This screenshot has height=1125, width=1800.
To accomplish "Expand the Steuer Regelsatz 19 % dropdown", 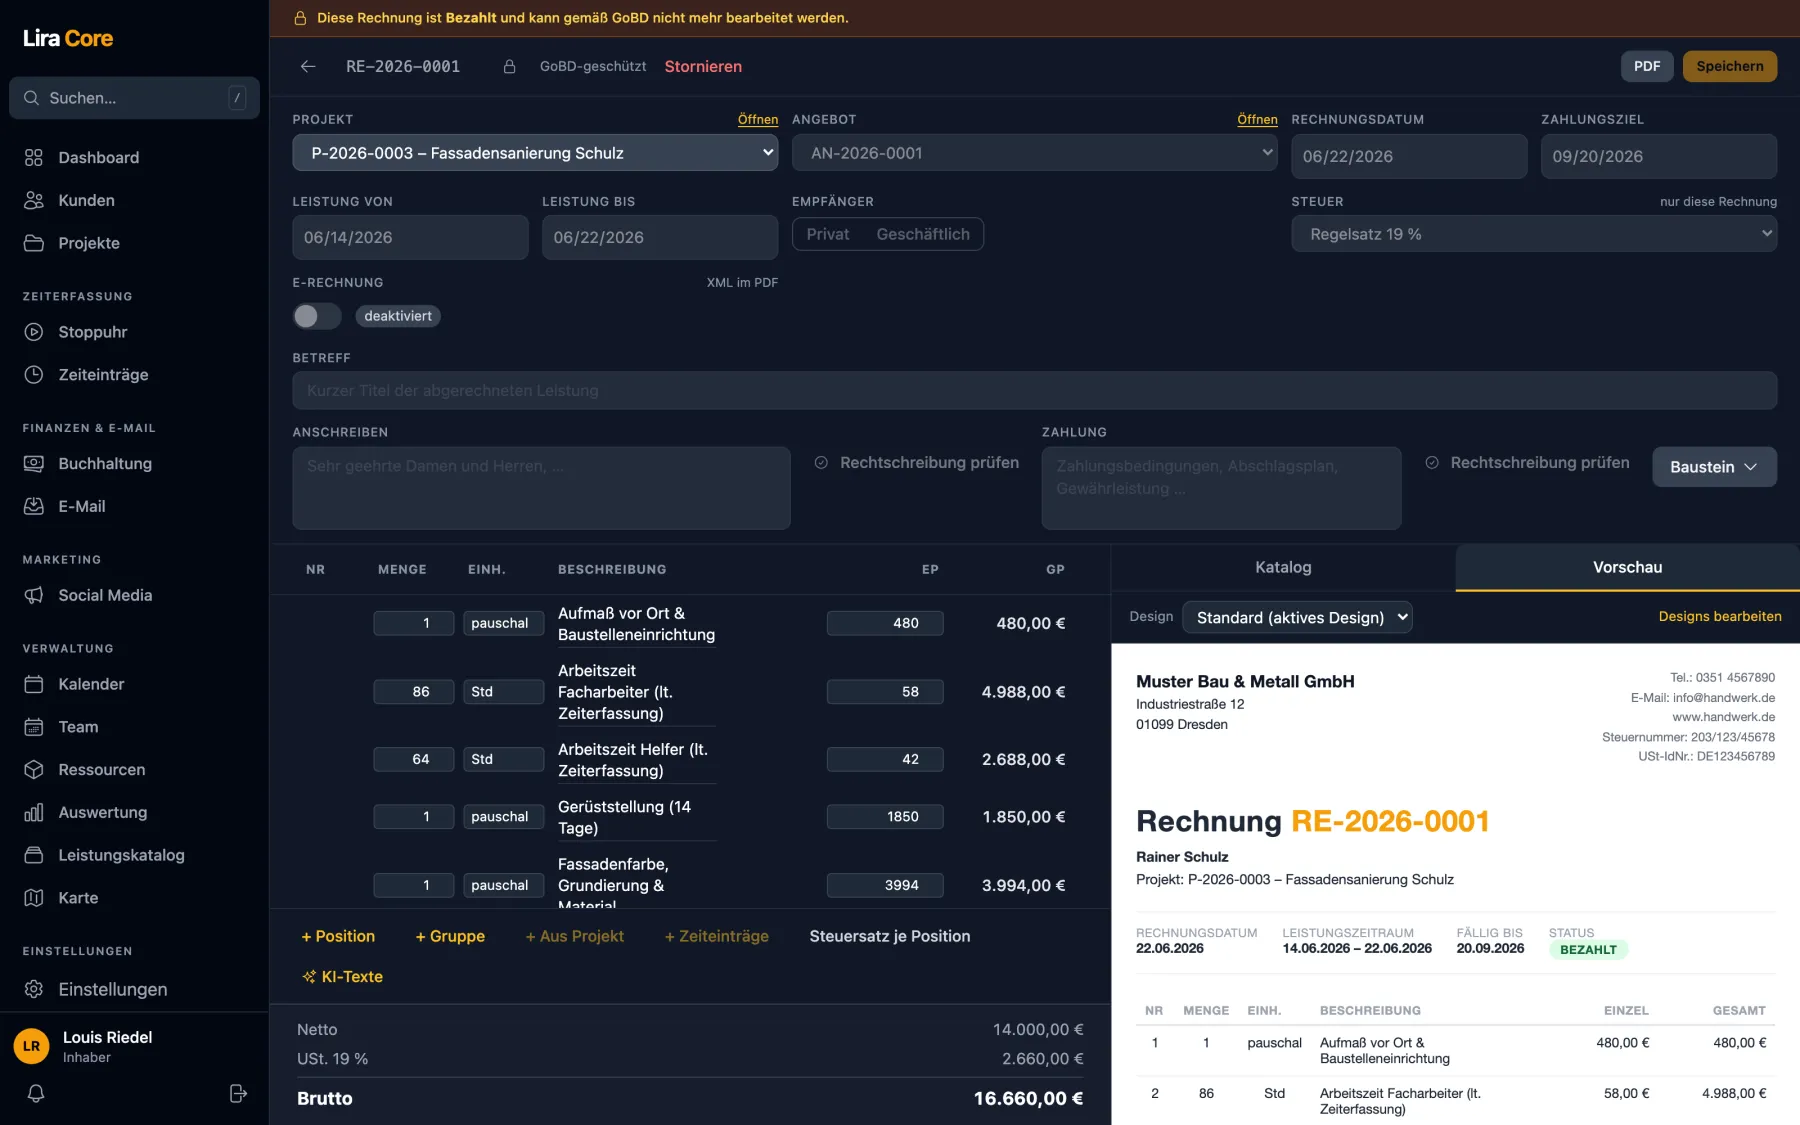I will [x=1534, y=235].
